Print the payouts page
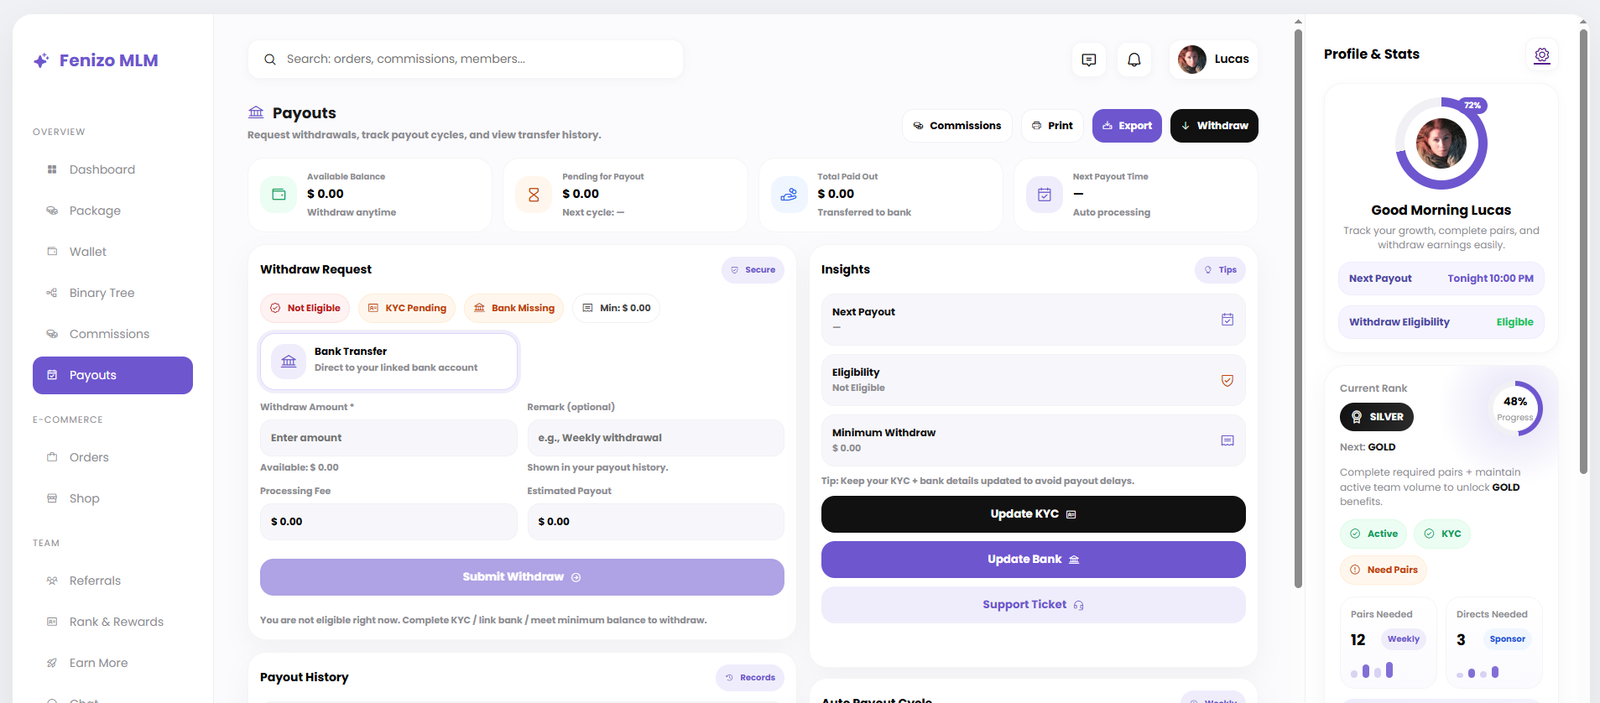This screenshot has width=1600, height=703. coord(1052,126)
